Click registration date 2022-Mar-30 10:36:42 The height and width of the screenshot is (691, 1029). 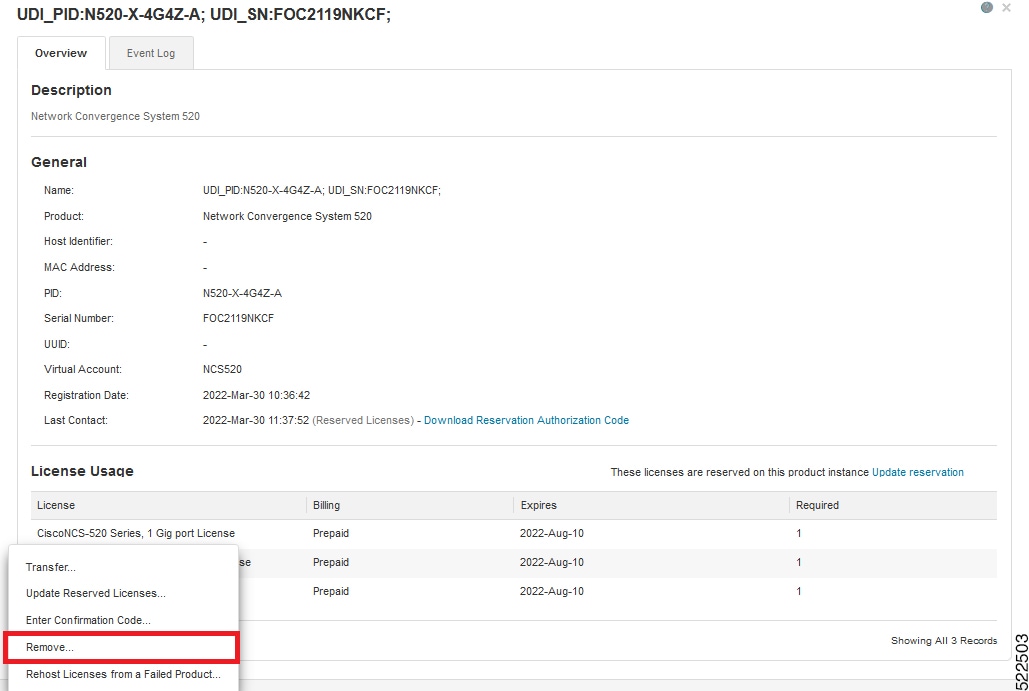pyautogui.click(x=257, y=396)
